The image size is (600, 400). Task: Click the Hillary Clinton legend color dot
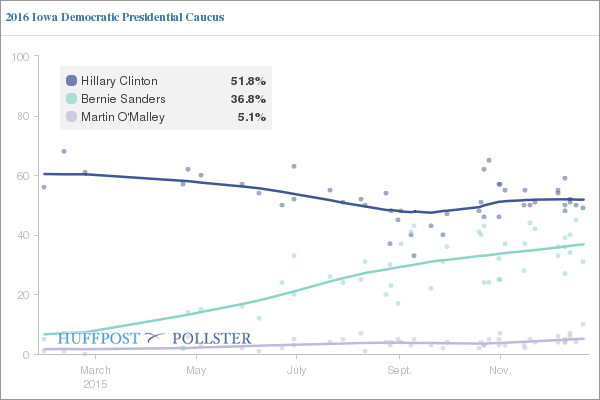click(x=70, y=80)
